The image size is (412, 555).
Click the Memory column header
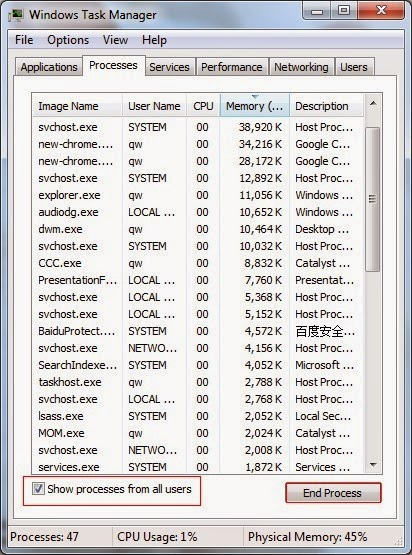pyautogui.click(x=255, y=106)
